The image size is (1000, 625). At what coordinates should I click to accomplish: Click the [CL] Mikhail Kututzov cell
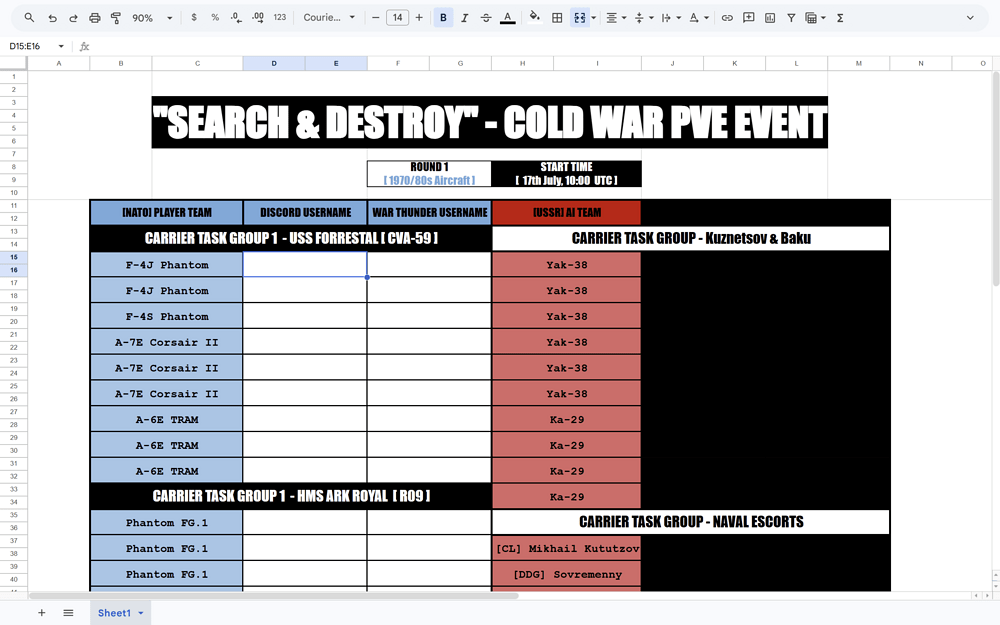pyautogui.click(x=566, y=548)
